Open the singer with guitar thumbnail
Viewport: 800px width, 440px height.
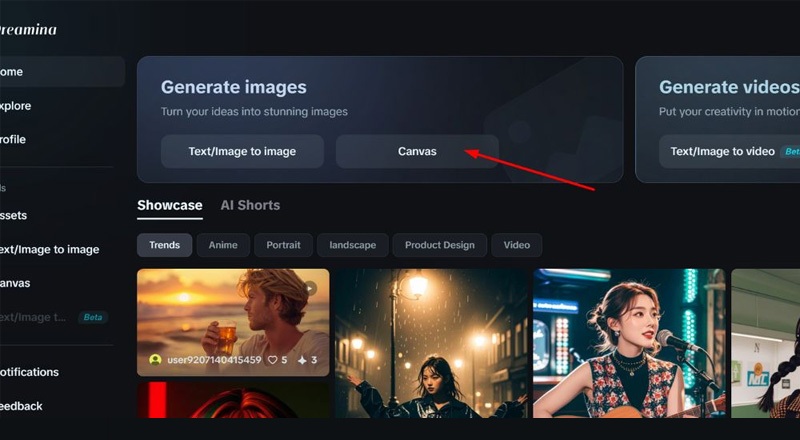(628, 345)
